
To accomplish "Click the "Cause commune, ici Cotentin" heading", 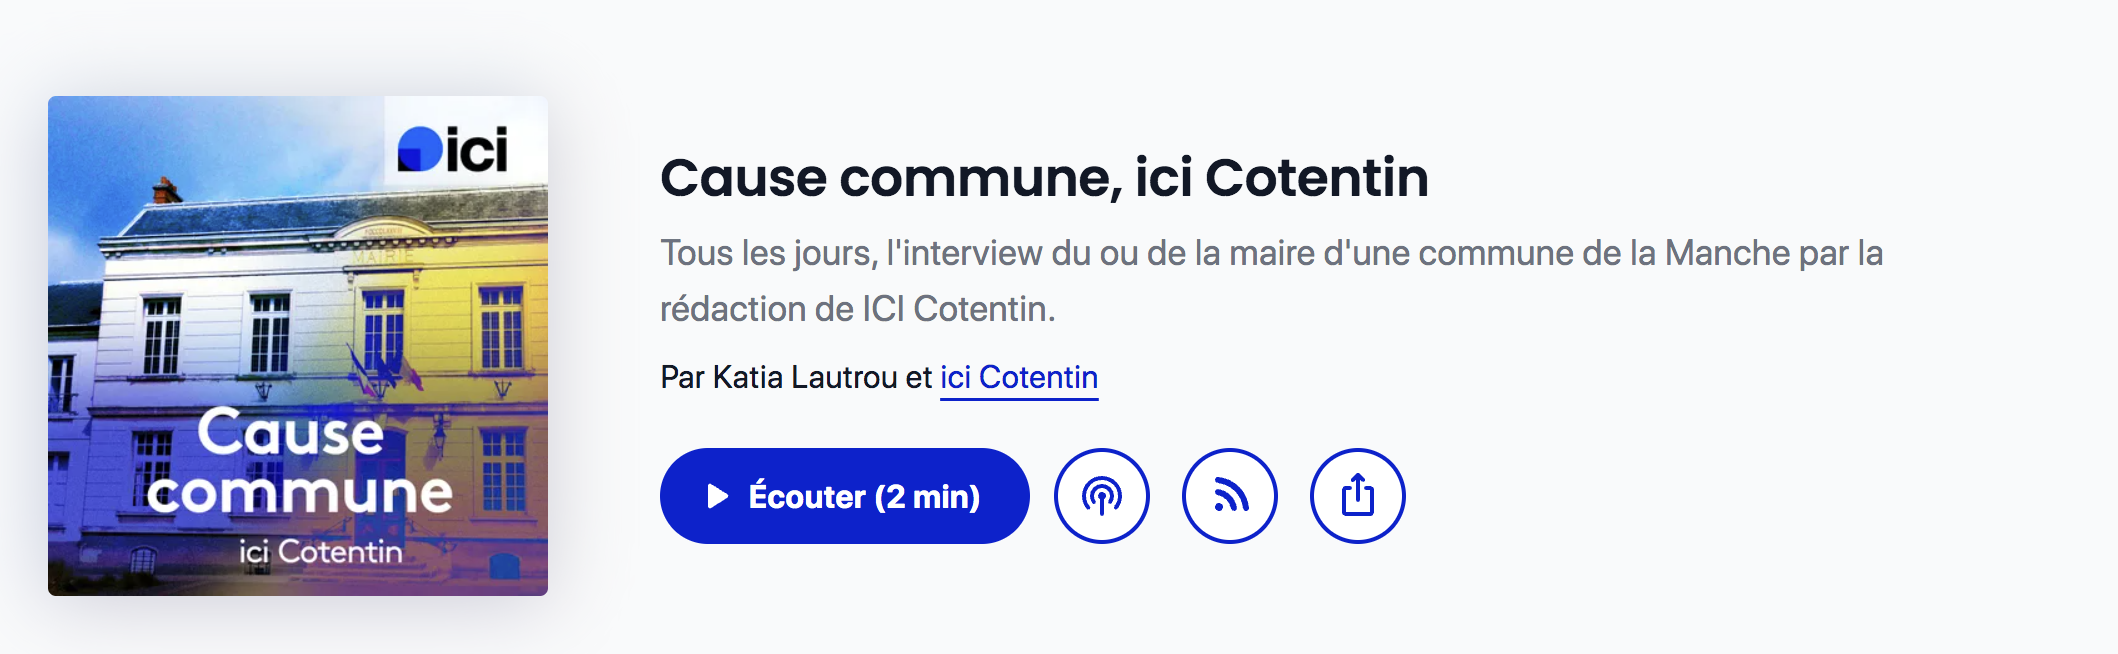I will [1044, 178].
